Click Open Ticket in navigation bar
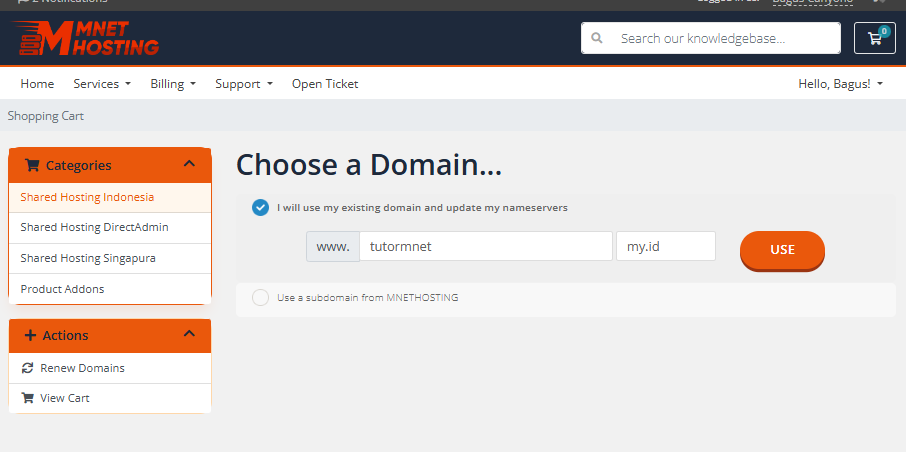906x452 pixels. 325,84
